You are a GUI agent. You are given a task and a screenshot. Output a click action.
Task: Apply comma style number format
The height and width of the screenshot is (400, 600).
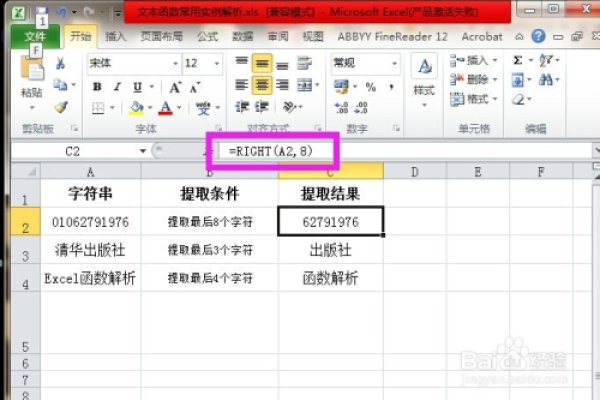[x=391, y=87]
